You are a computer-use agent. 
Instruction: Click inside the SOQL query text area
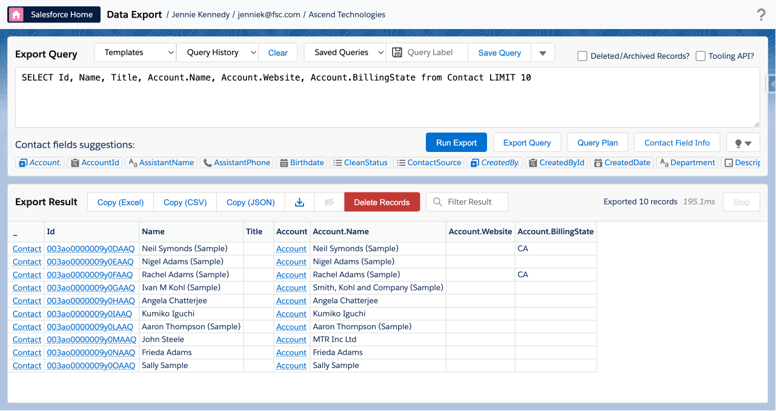coord(388,98)
